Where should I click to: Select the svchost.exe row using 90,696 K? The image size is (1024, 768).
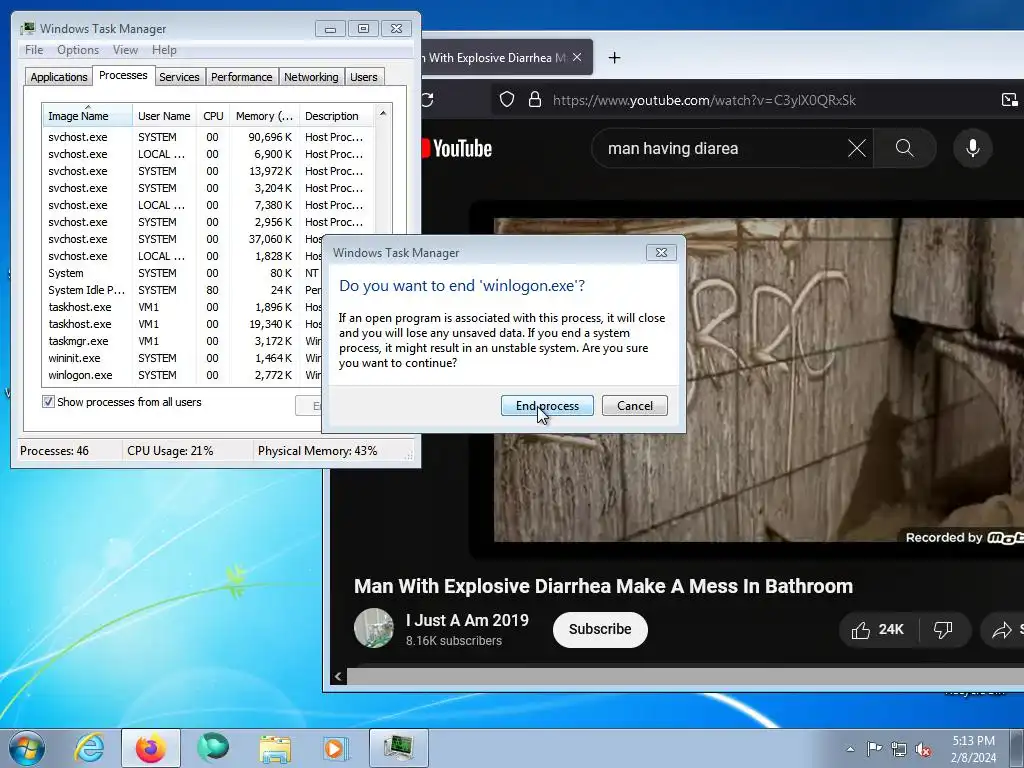point(209,137)
